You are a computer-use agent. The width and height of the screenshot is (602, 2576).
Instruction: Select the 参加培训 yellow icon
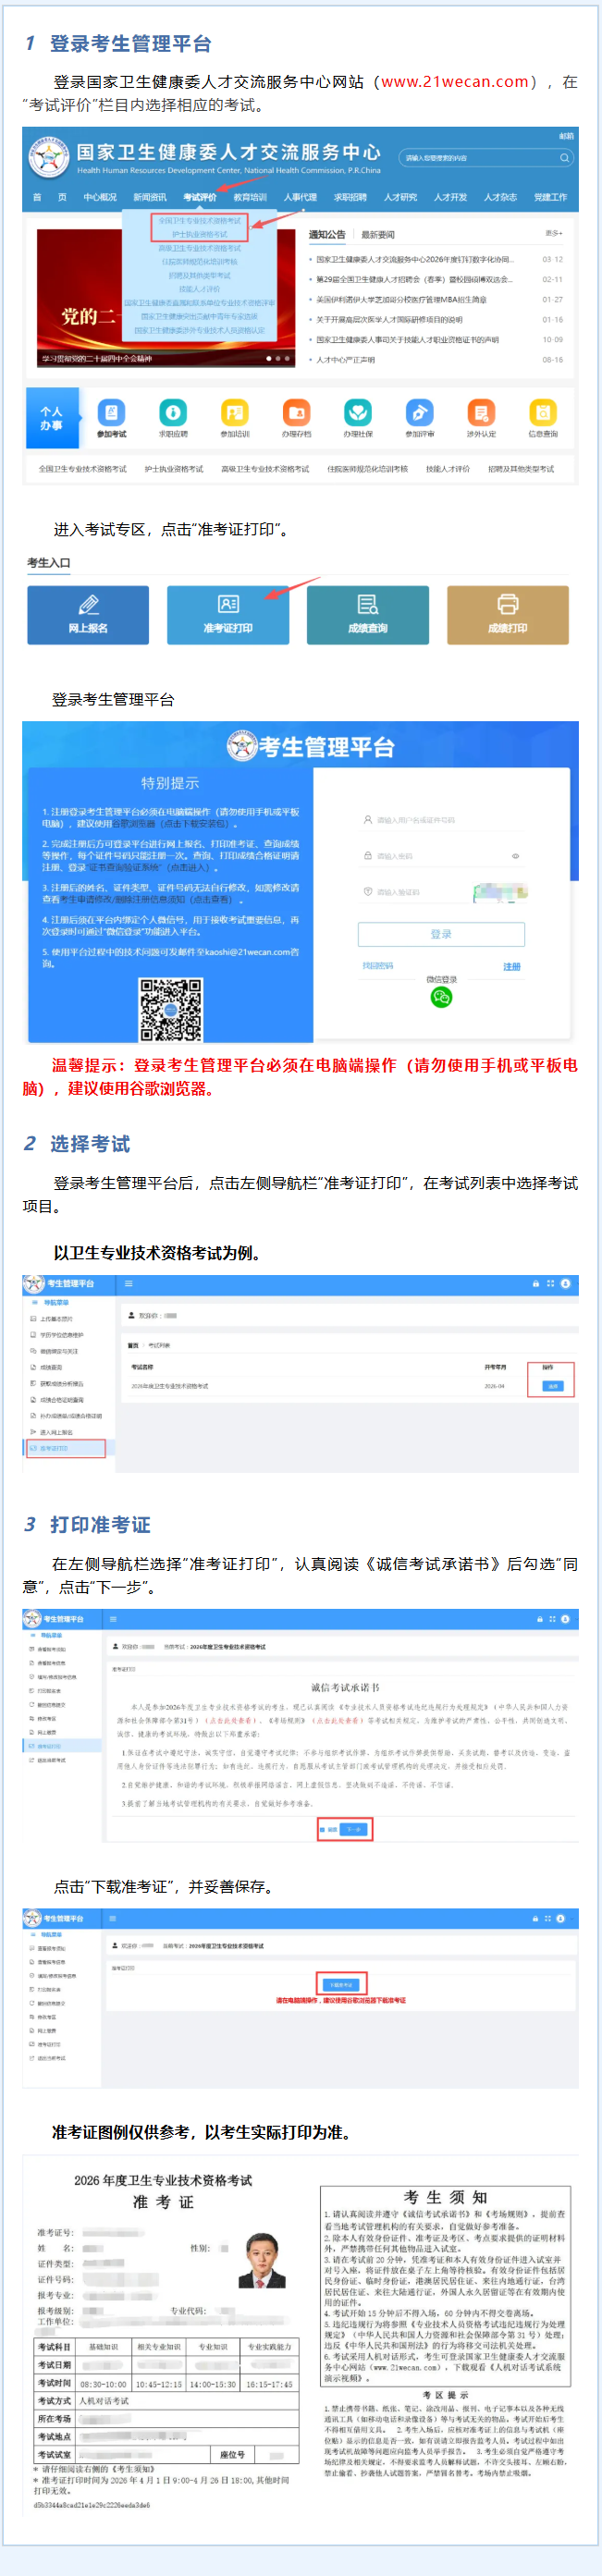point(235,412)
